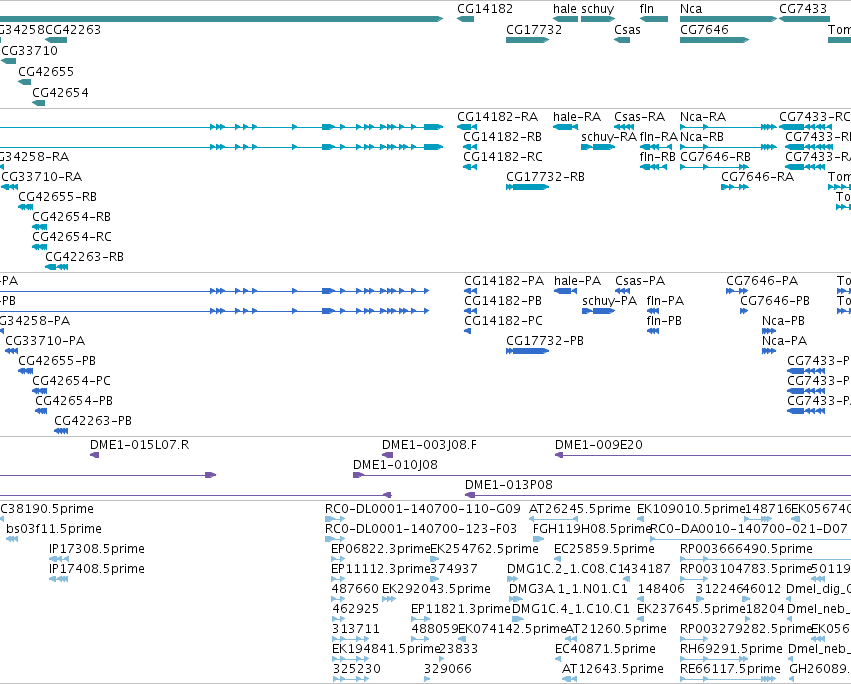Click the Csas-RA transcript label

[640, 117]
